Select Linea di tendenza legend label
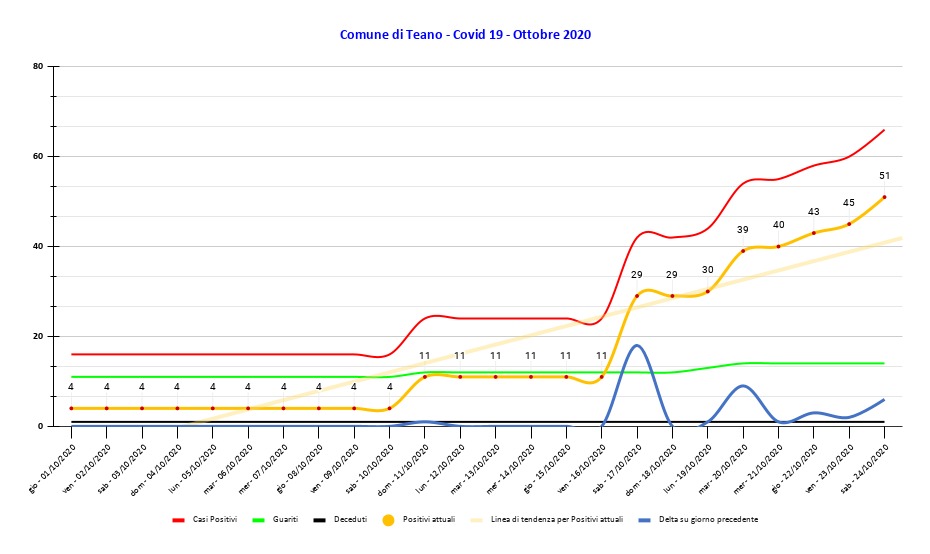Image resolution: width=930 pixels, height=554 pixels. 557,520
